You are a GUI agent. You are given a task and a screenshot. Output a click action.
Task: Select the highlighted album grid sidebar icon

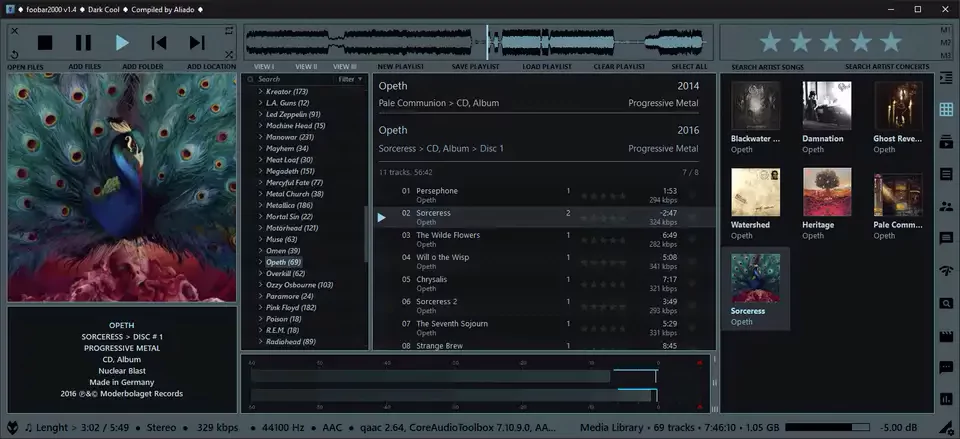click(946, 110)
